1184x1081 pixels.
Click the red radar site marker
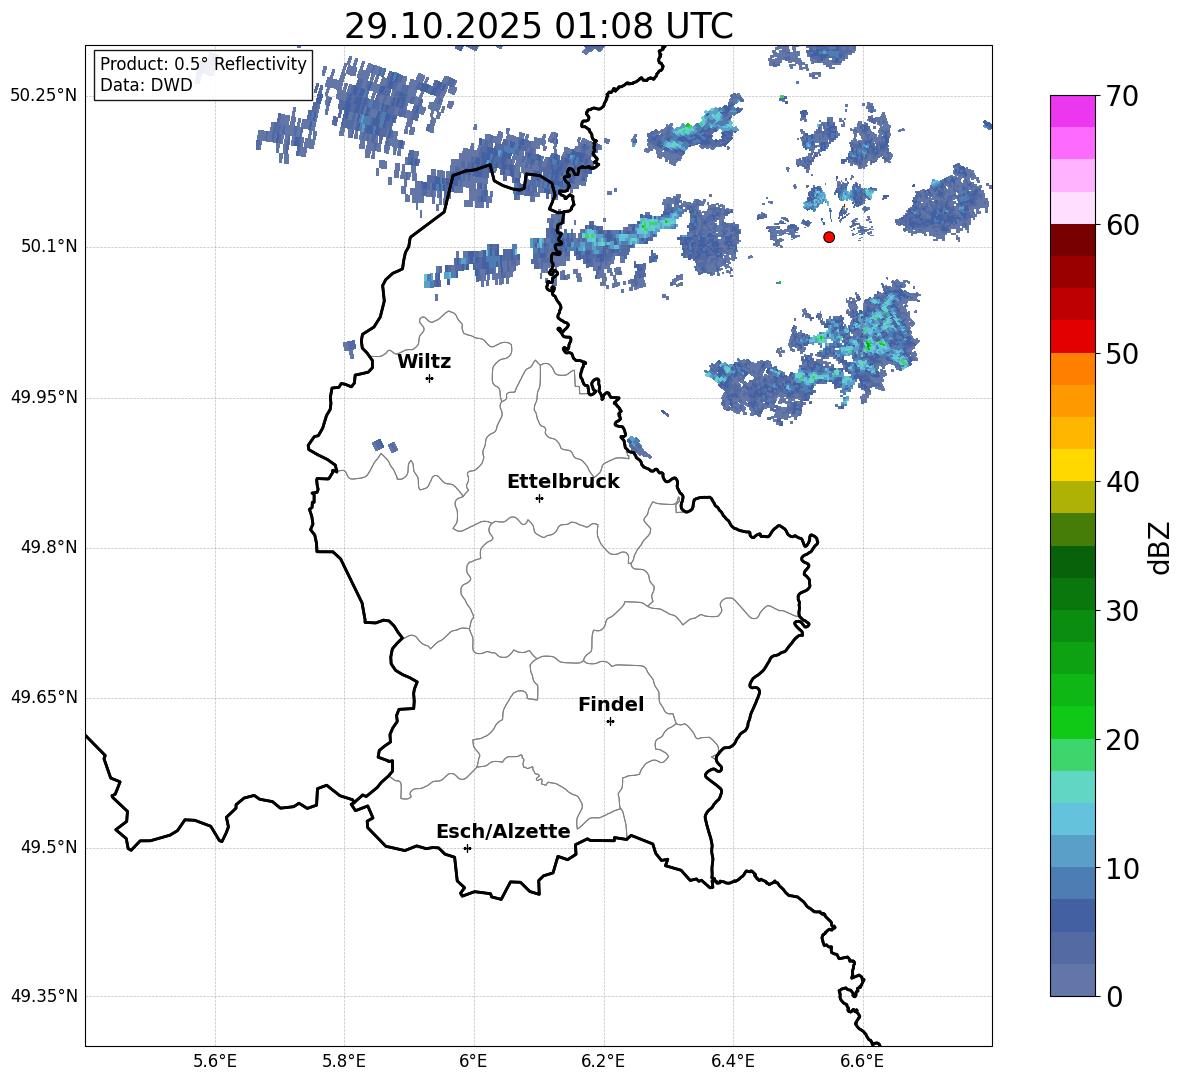coord(829,237)
